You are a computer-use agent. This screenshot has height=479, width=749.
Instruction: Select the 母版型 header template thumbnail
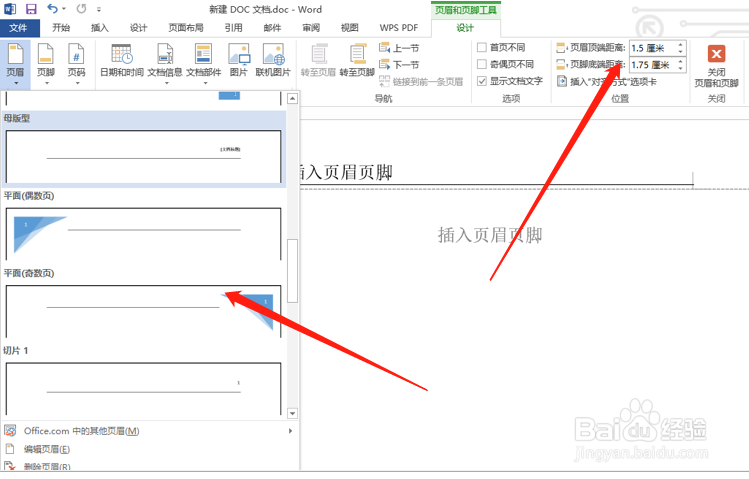(x=143, y=157)
